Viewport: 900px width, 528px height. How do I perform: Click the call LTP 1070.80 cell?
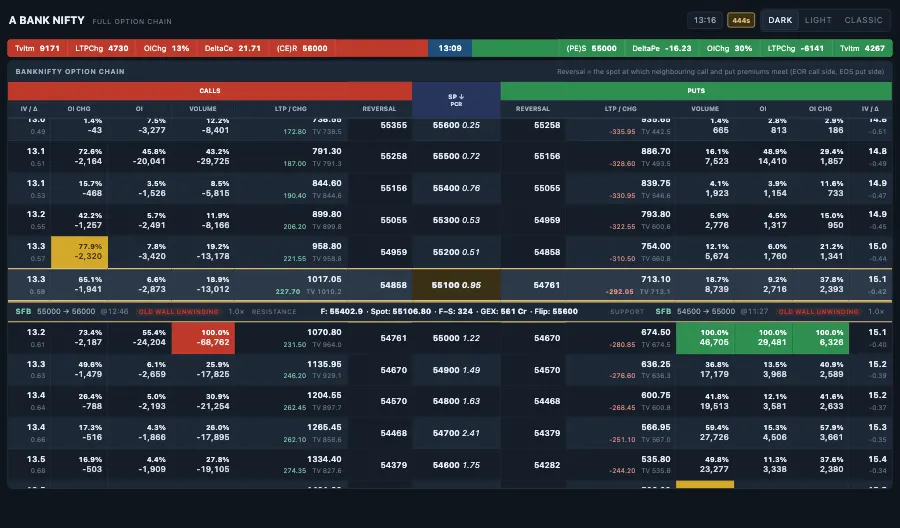[291, 338]
